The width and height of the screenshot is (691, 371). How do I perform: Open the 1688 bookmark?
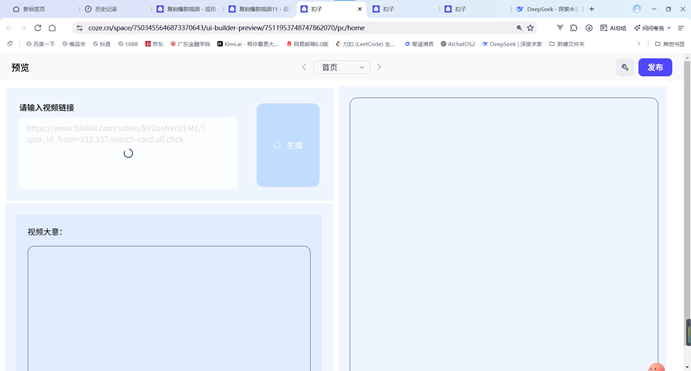pos(128,44)
